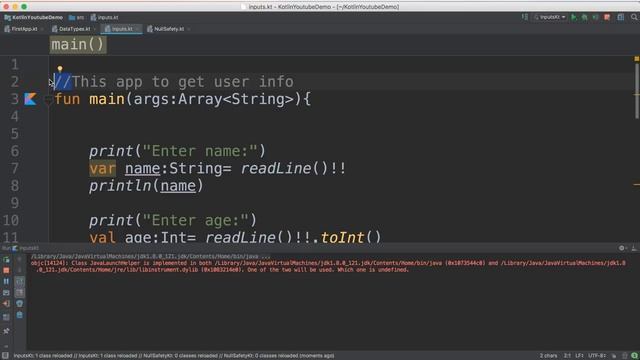
Task: Click the Clear All trash icon in Run console
Action: [x=20, y=315]
